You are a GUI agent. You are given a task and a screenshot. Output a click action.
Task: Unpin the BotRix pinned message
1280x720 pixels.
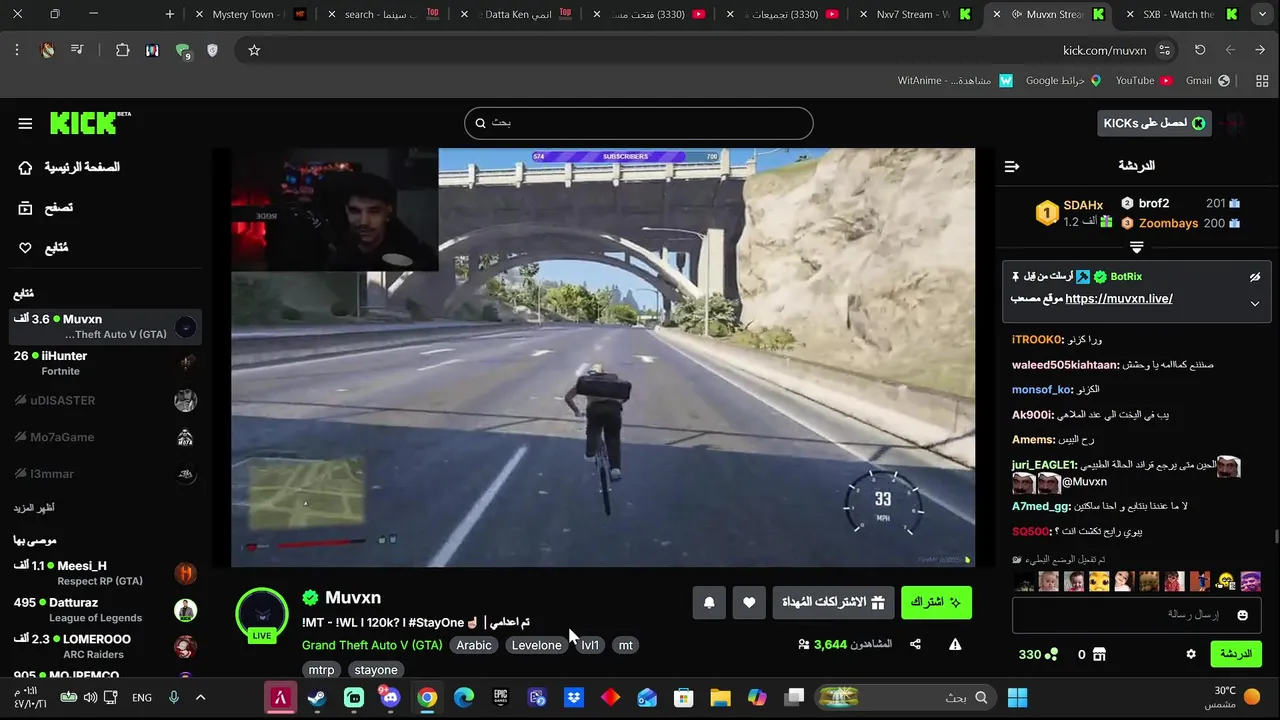(1255, 277)
